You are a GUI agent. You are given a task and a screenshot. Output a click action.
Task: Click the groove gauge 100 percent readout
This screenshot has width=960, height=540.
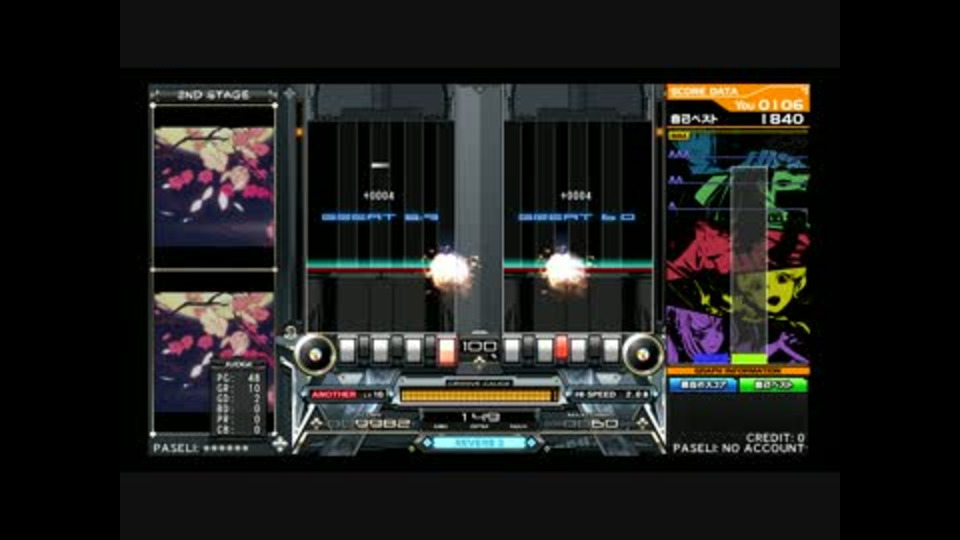pyautogui.click(x=479, y=347)
